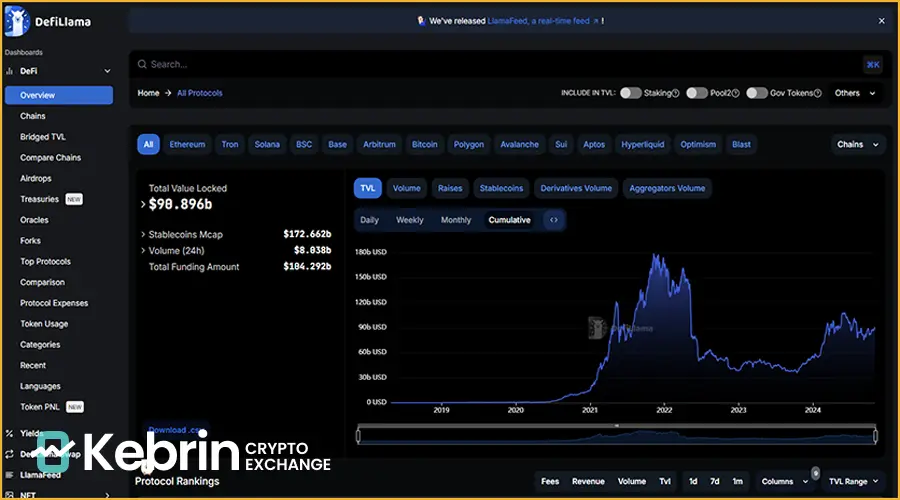Open Oracles in the sidebar
This screenshot has width=900, height=500.
[34, 220]
